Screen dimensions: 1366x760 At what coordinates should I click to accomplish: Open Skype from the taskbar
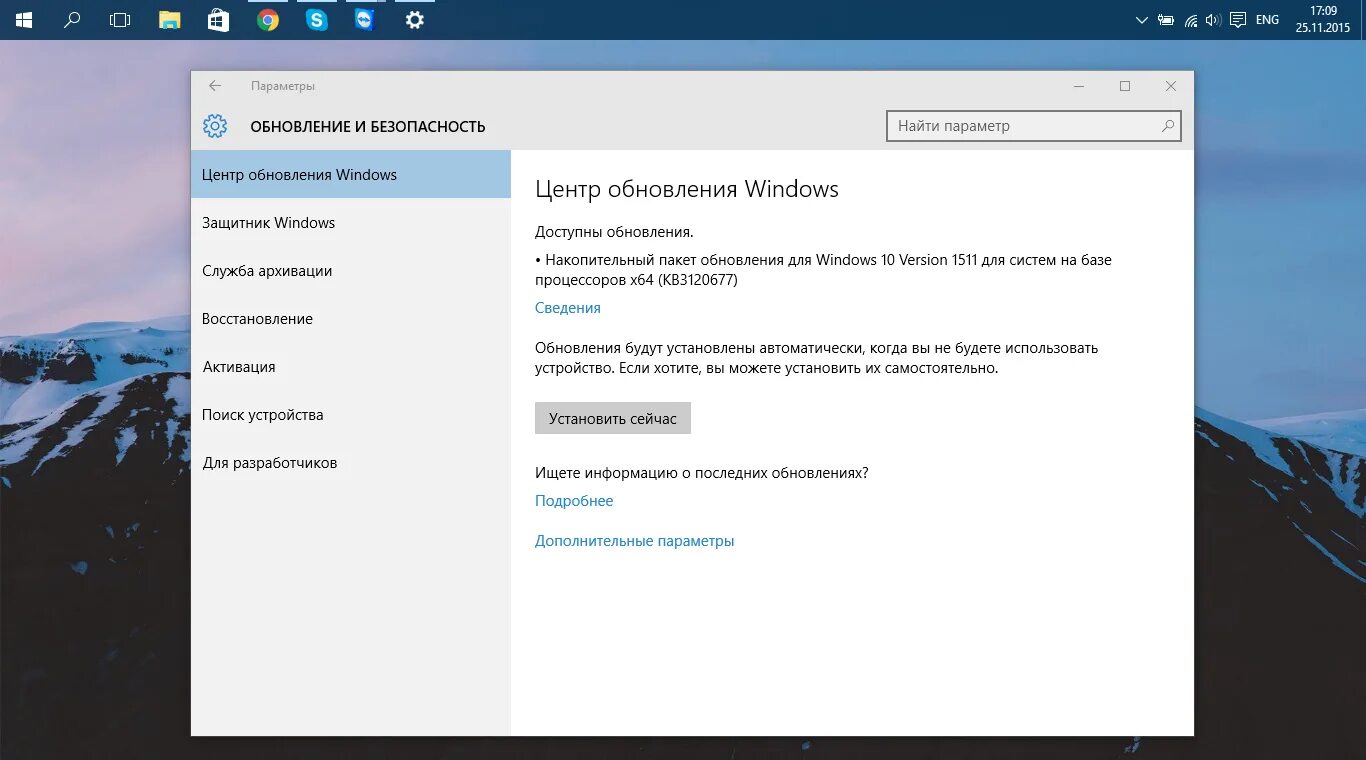317,20
